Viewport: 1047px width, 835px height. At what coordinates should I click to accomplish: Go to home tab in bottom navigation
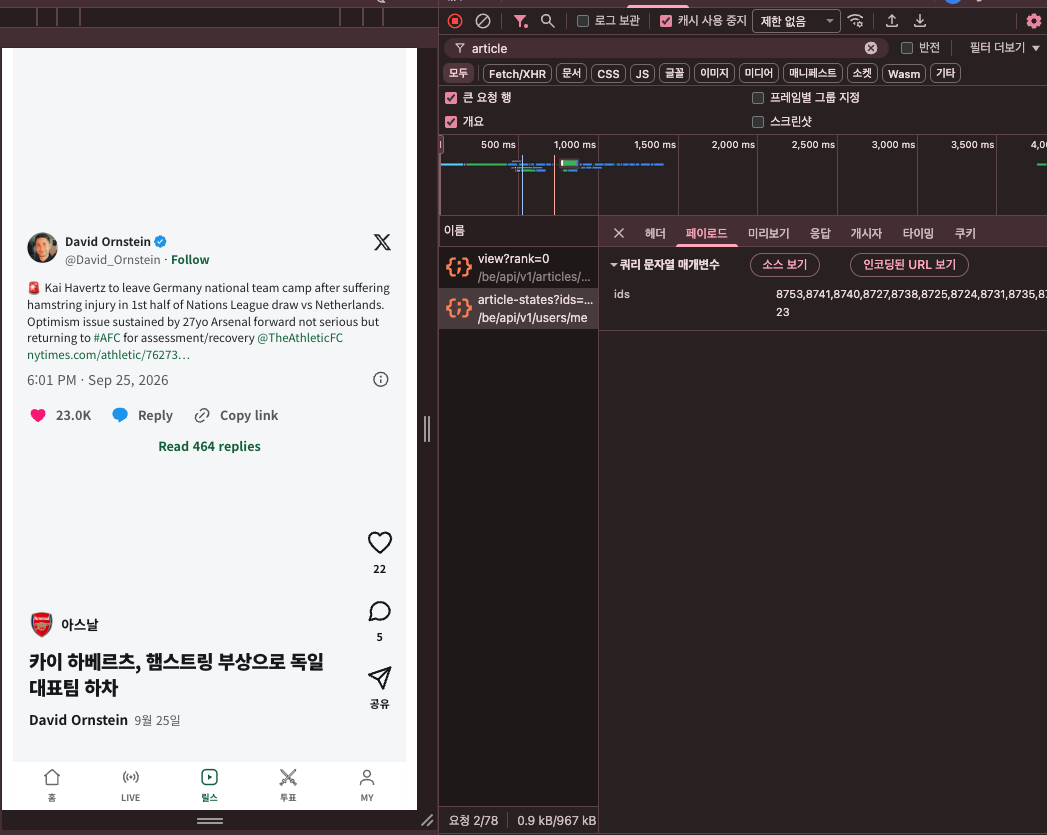(52, 784)
